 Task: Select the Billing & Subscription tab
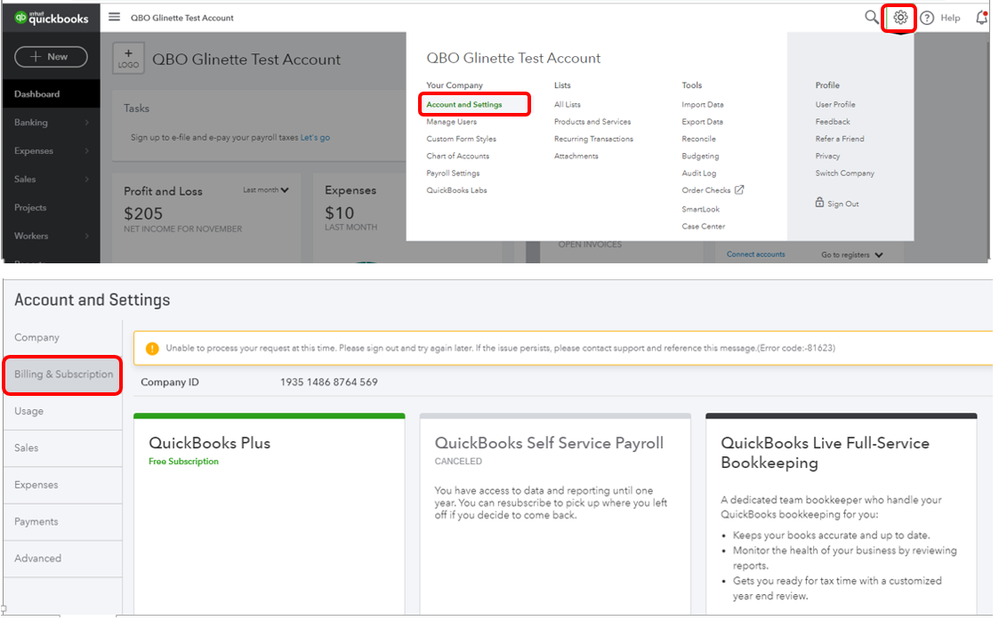[x=63, y=374]
